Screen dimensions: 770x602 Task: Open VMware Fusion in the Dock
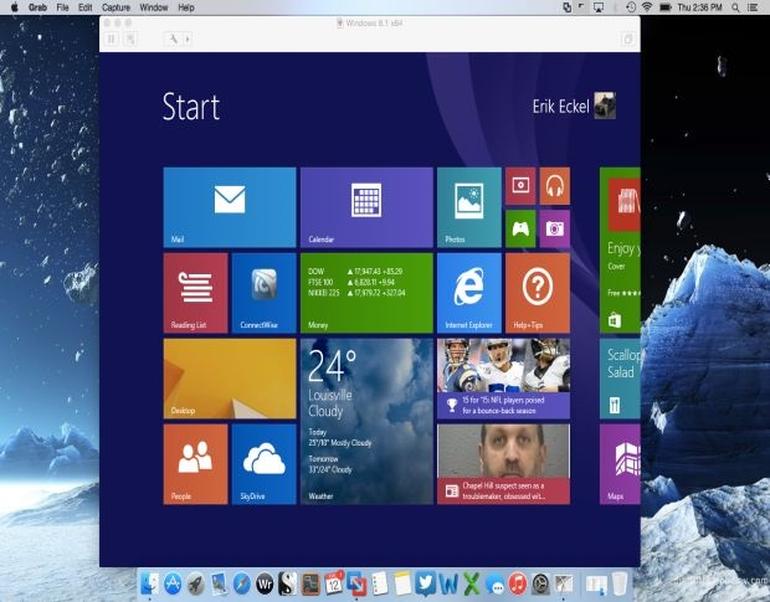pos(357,584)
